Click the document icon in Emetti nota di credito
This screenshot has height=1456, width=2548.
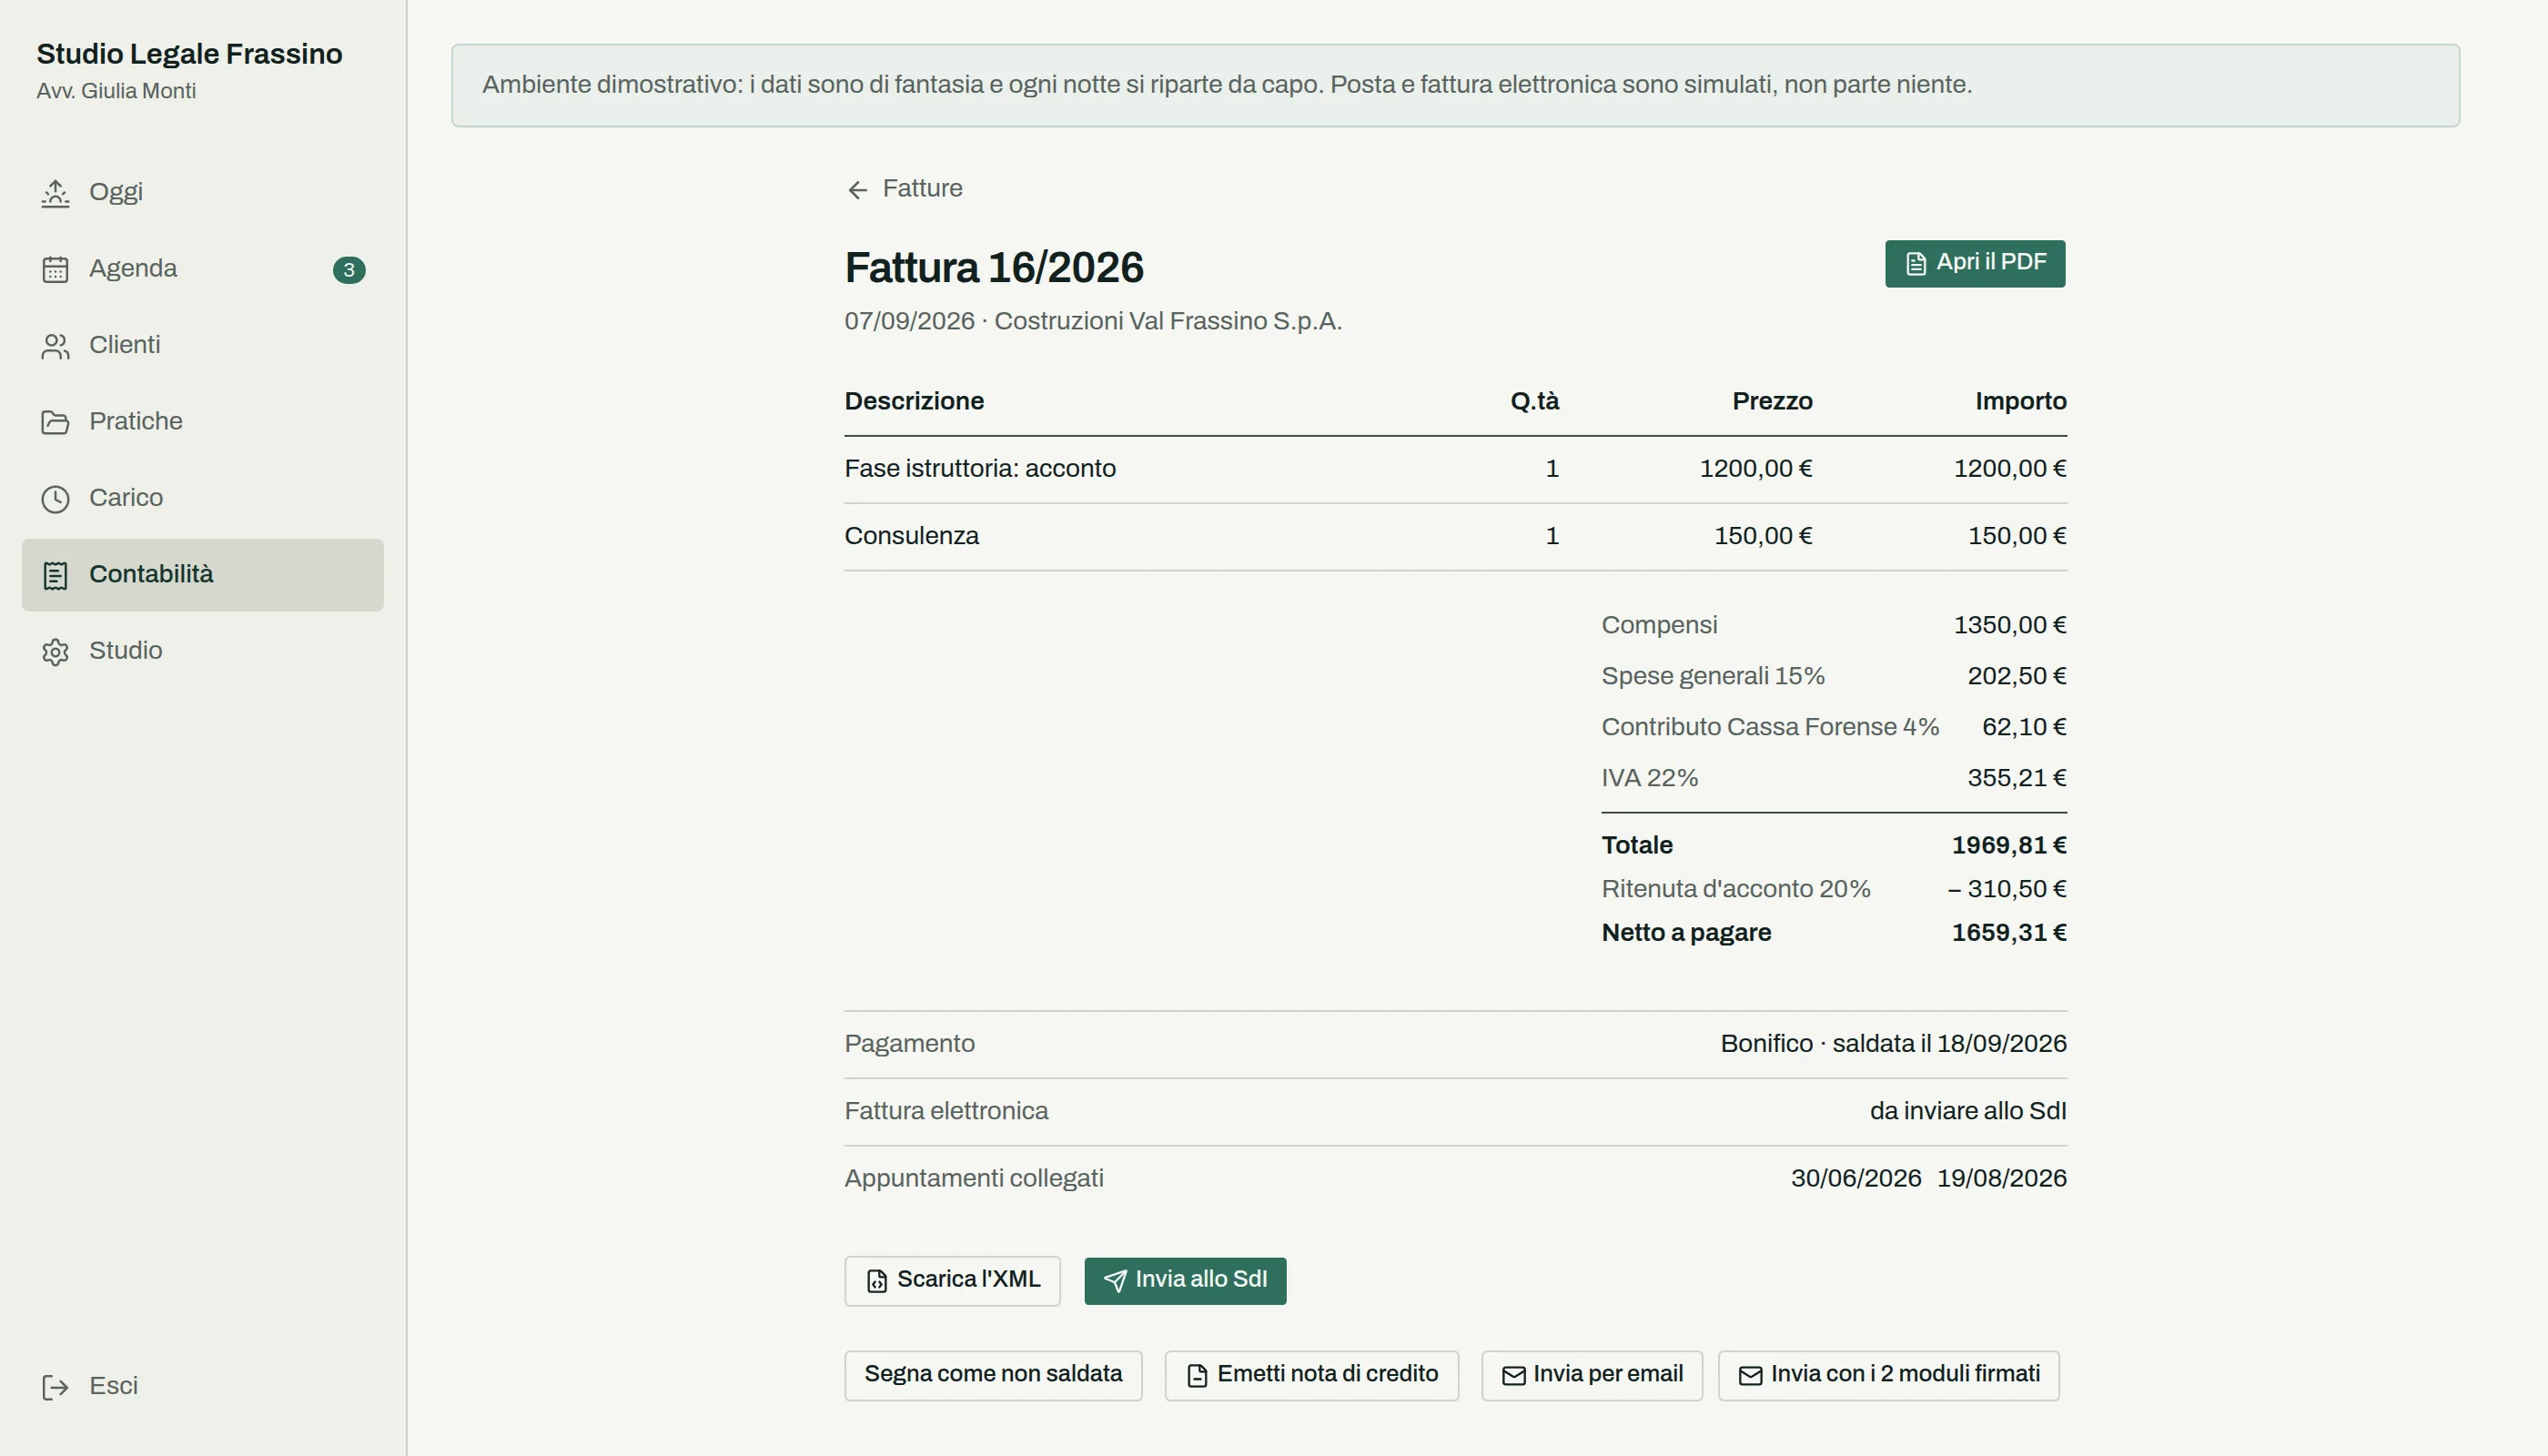(x=1196, y=1376)
